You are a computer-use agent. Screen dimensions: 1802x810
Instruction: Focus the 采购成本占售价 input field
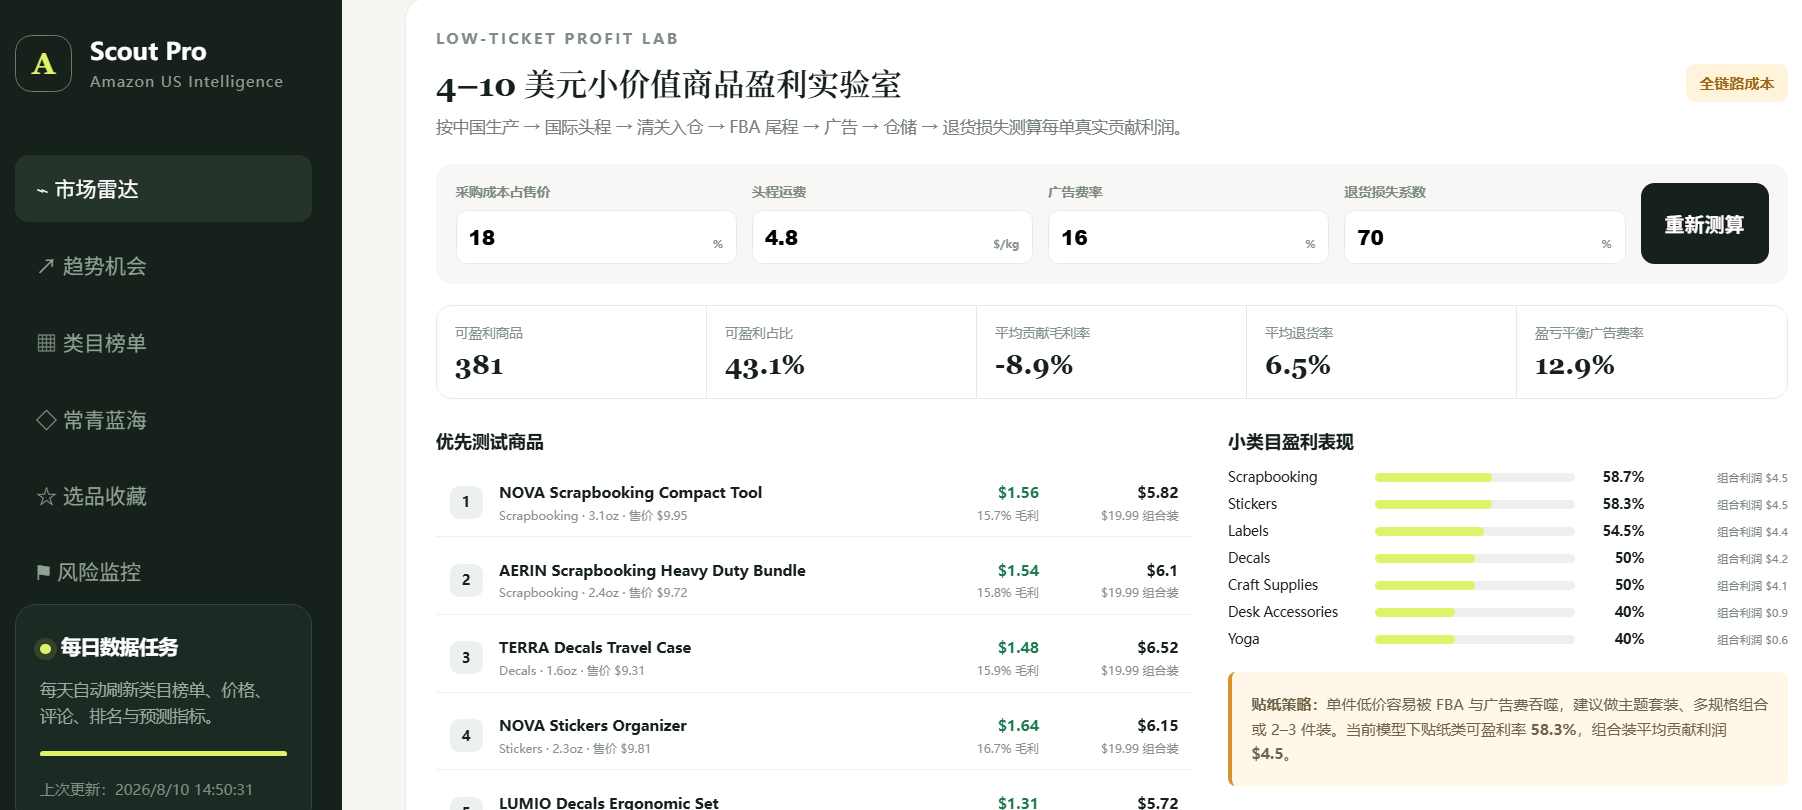point(596,237)
